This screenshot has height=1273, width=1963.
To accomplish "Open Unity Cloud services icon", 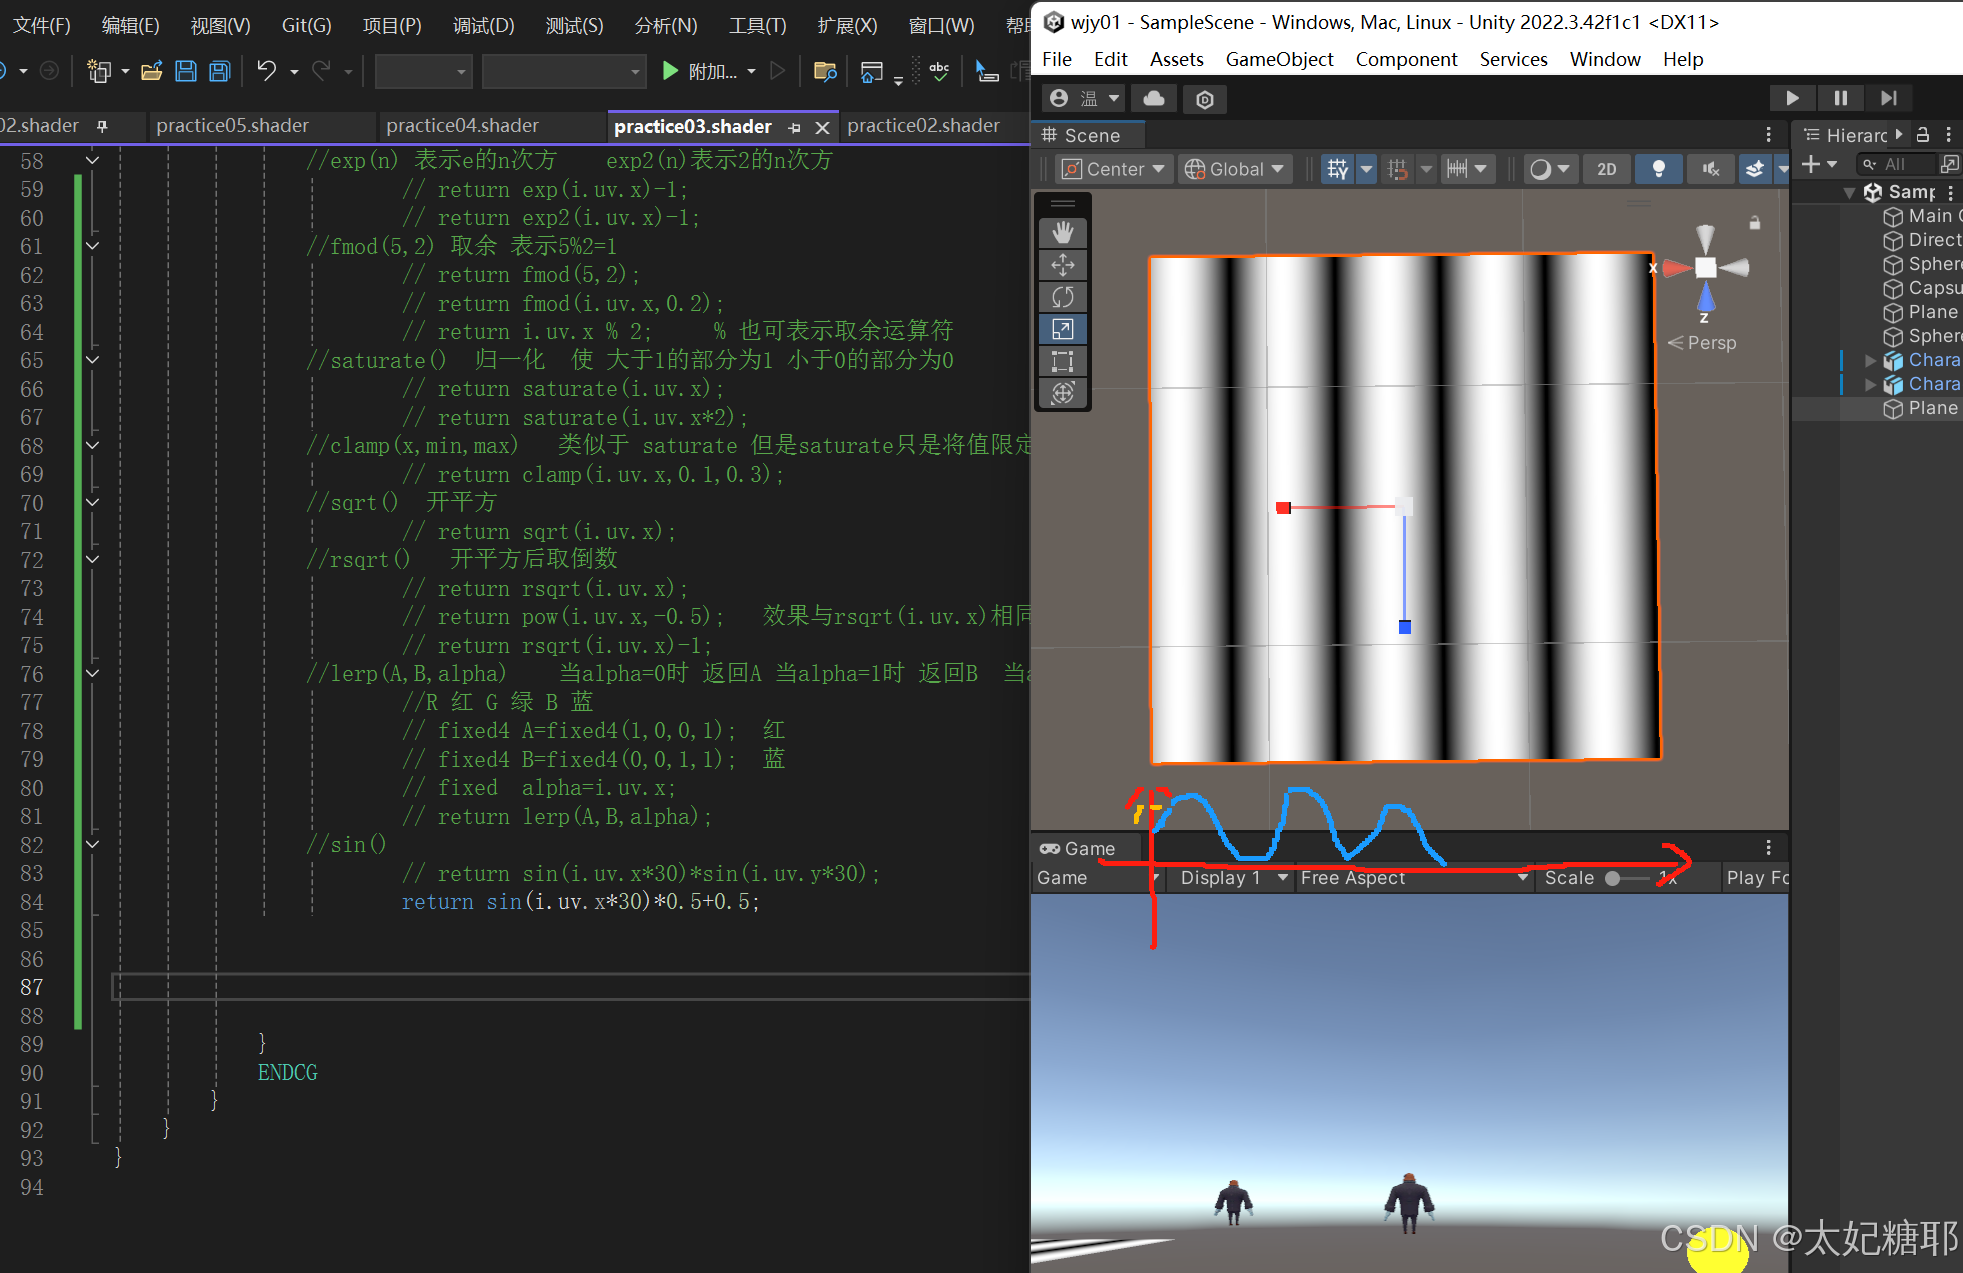I will click(1154, 98).
